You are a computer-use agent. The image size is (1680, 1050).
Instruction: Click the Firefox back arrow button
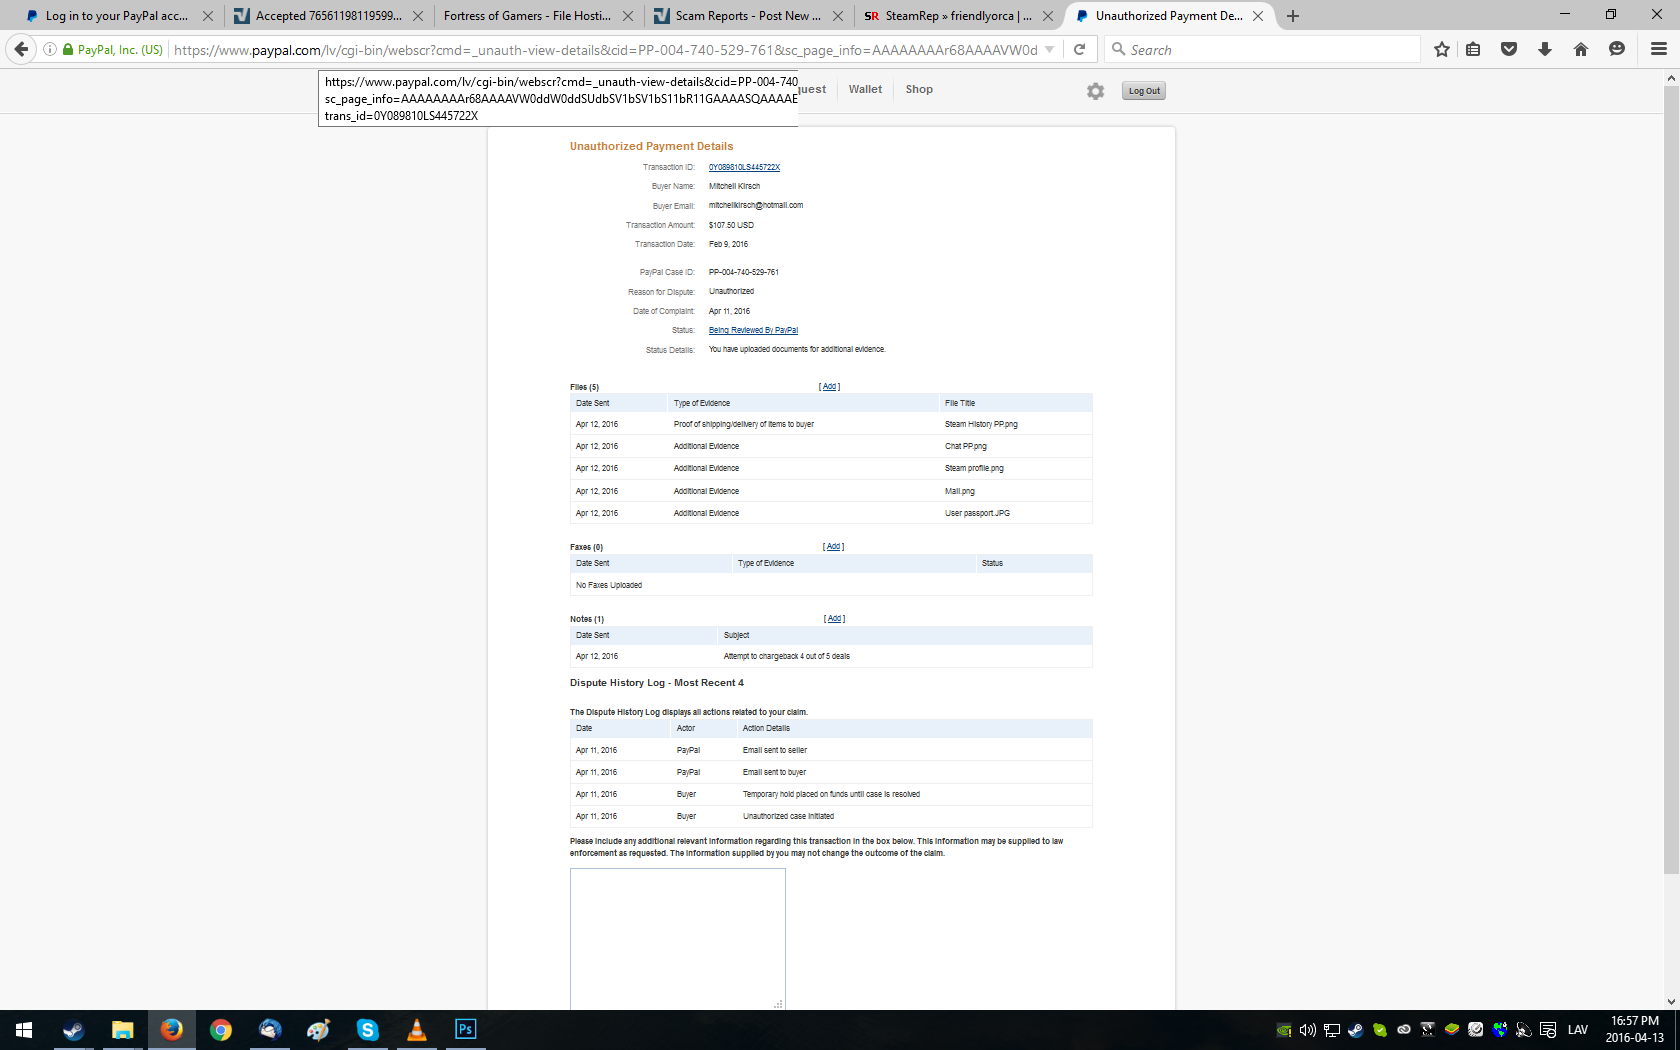[x=21, y=49]
